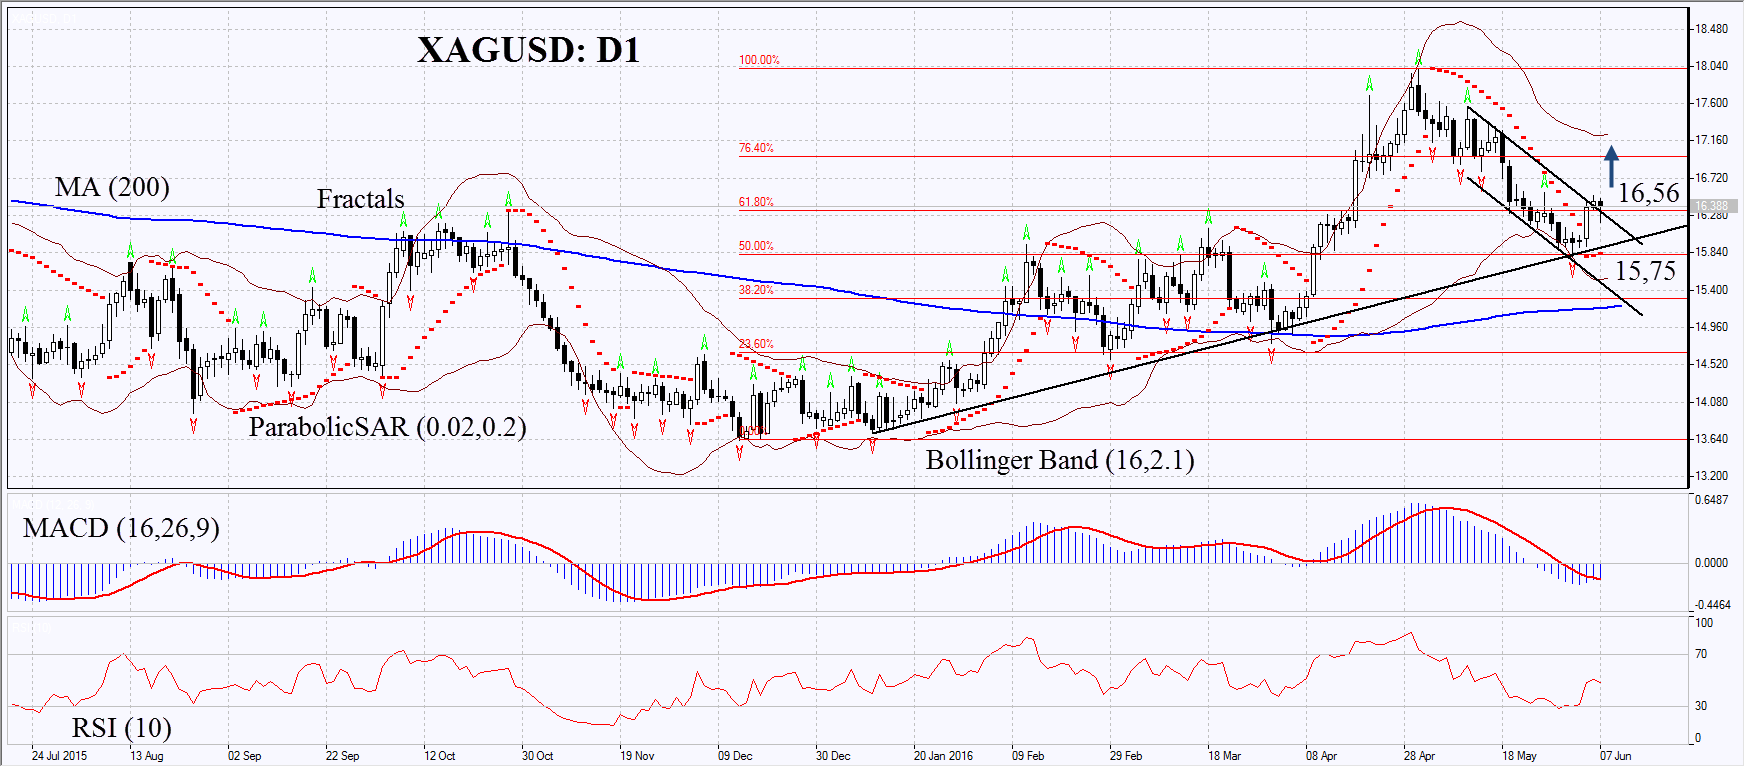
Task: Click the 15,75 support level annotation
Action: 1645,271
